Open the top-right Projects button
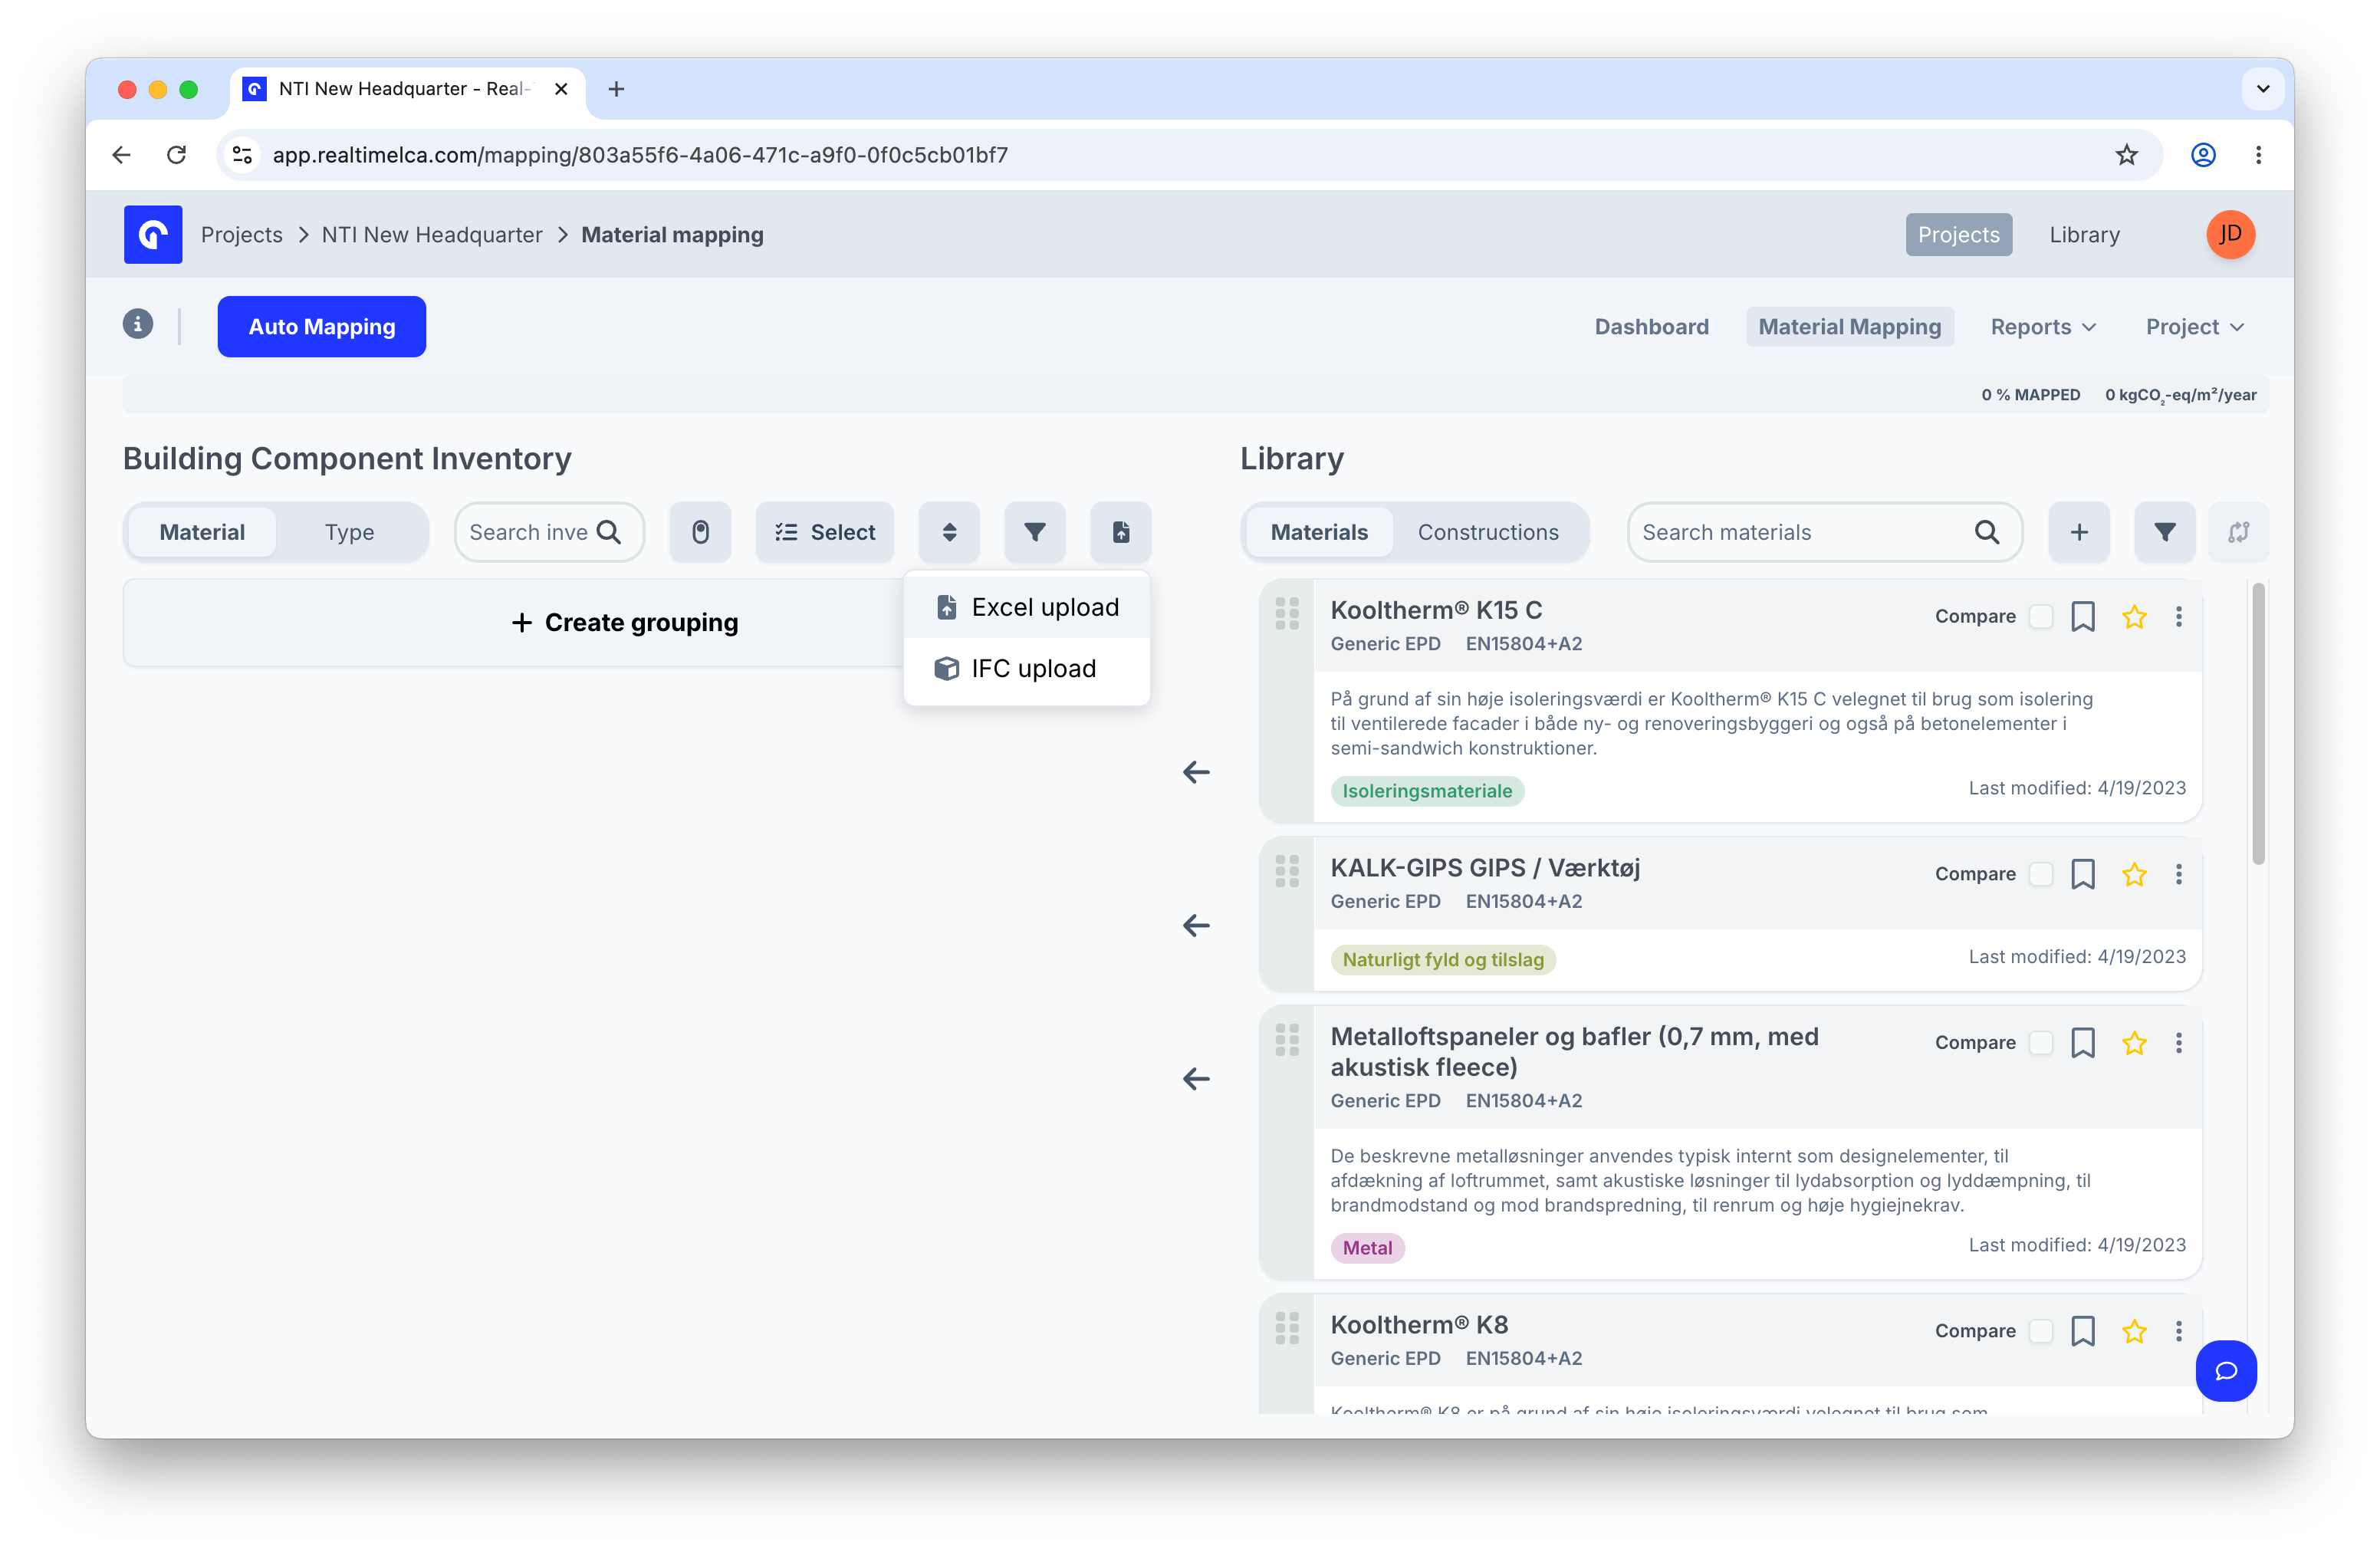 point(1958,234)
